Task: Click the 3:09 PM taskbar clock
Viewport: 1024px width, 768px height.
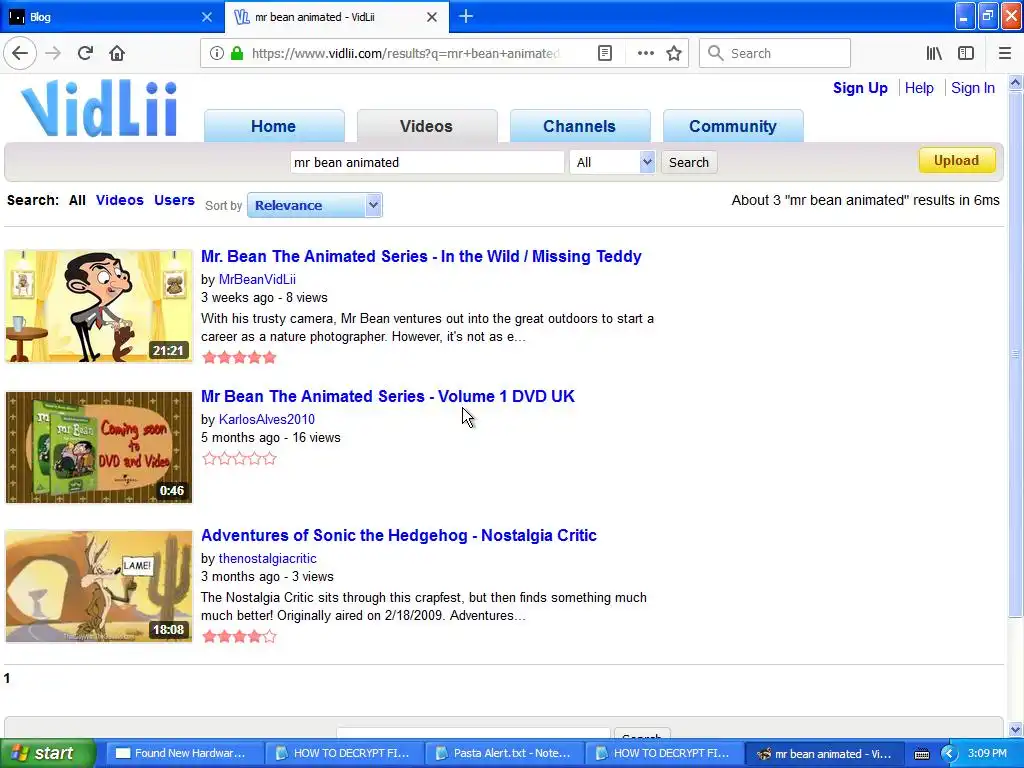Action: click(x=987, y=753)
